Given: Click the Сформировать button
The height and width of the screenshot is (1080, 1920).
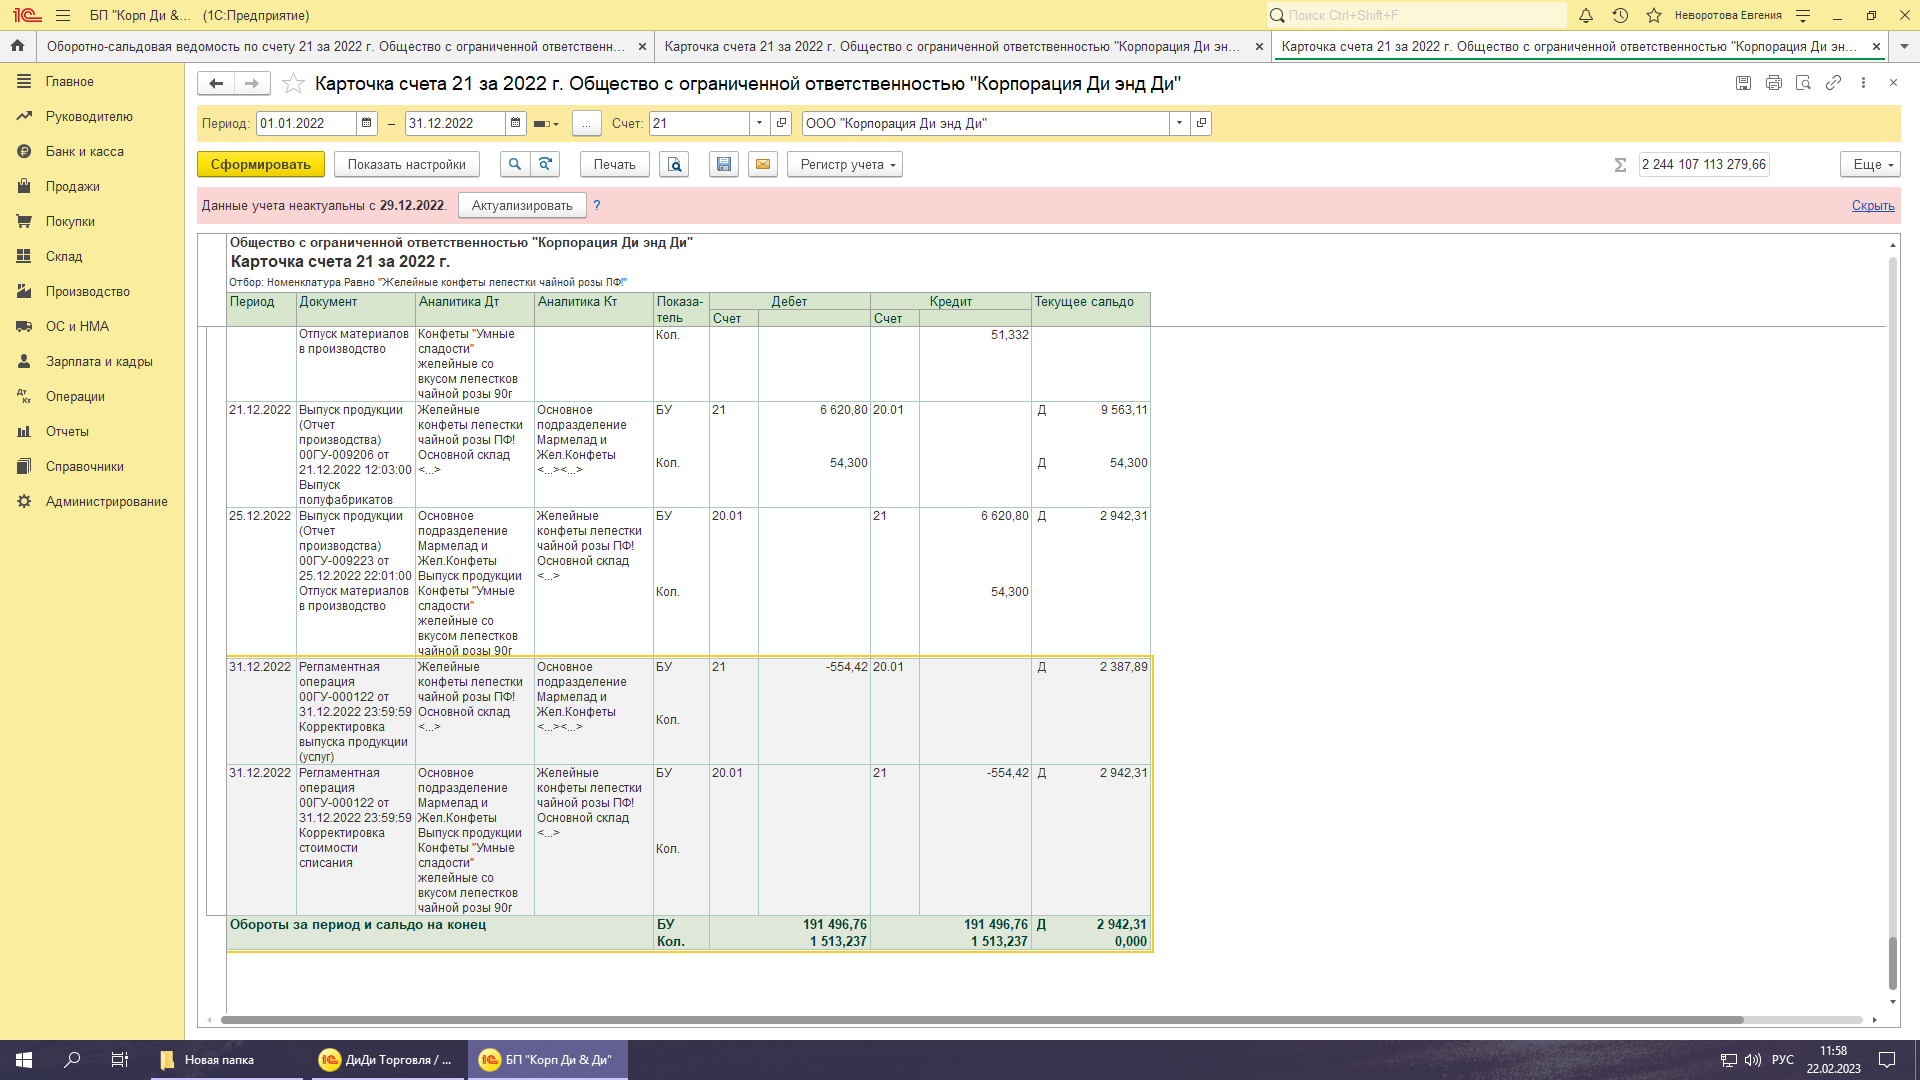Looking at the screenshot, I should click(260, 164).
